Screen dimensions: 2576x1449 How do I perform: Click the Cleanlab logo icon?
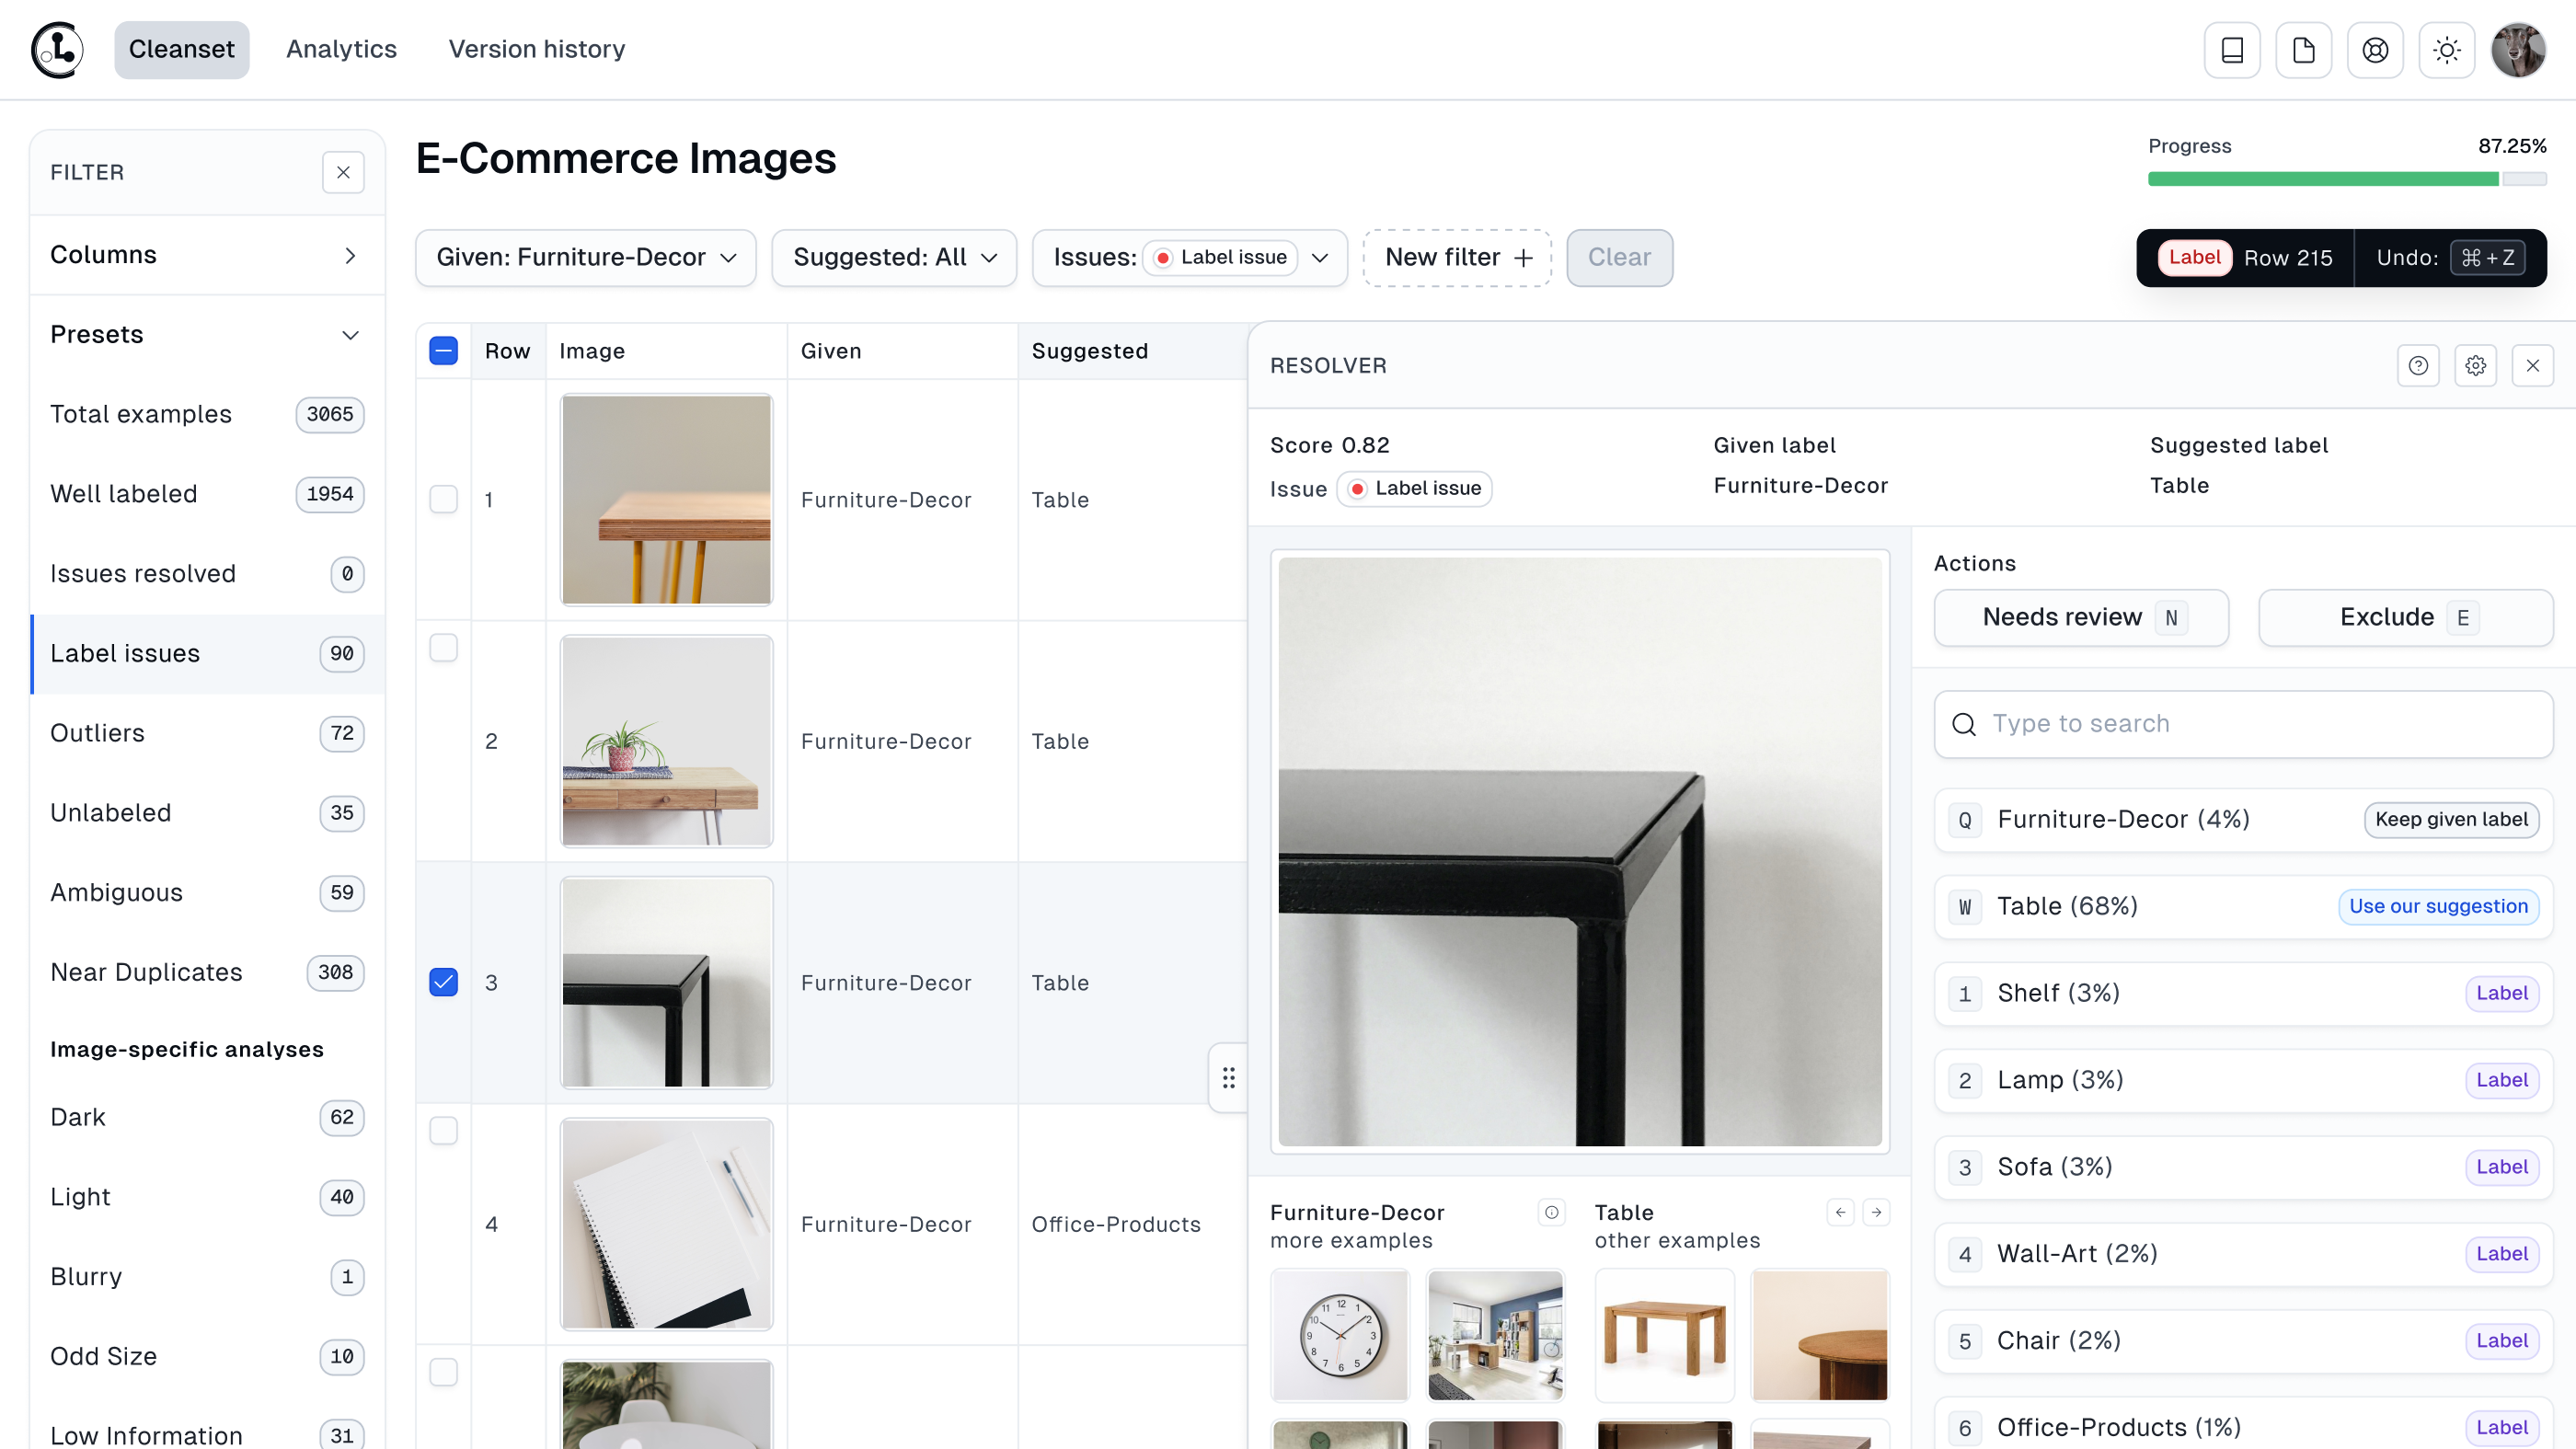point(57,49)
